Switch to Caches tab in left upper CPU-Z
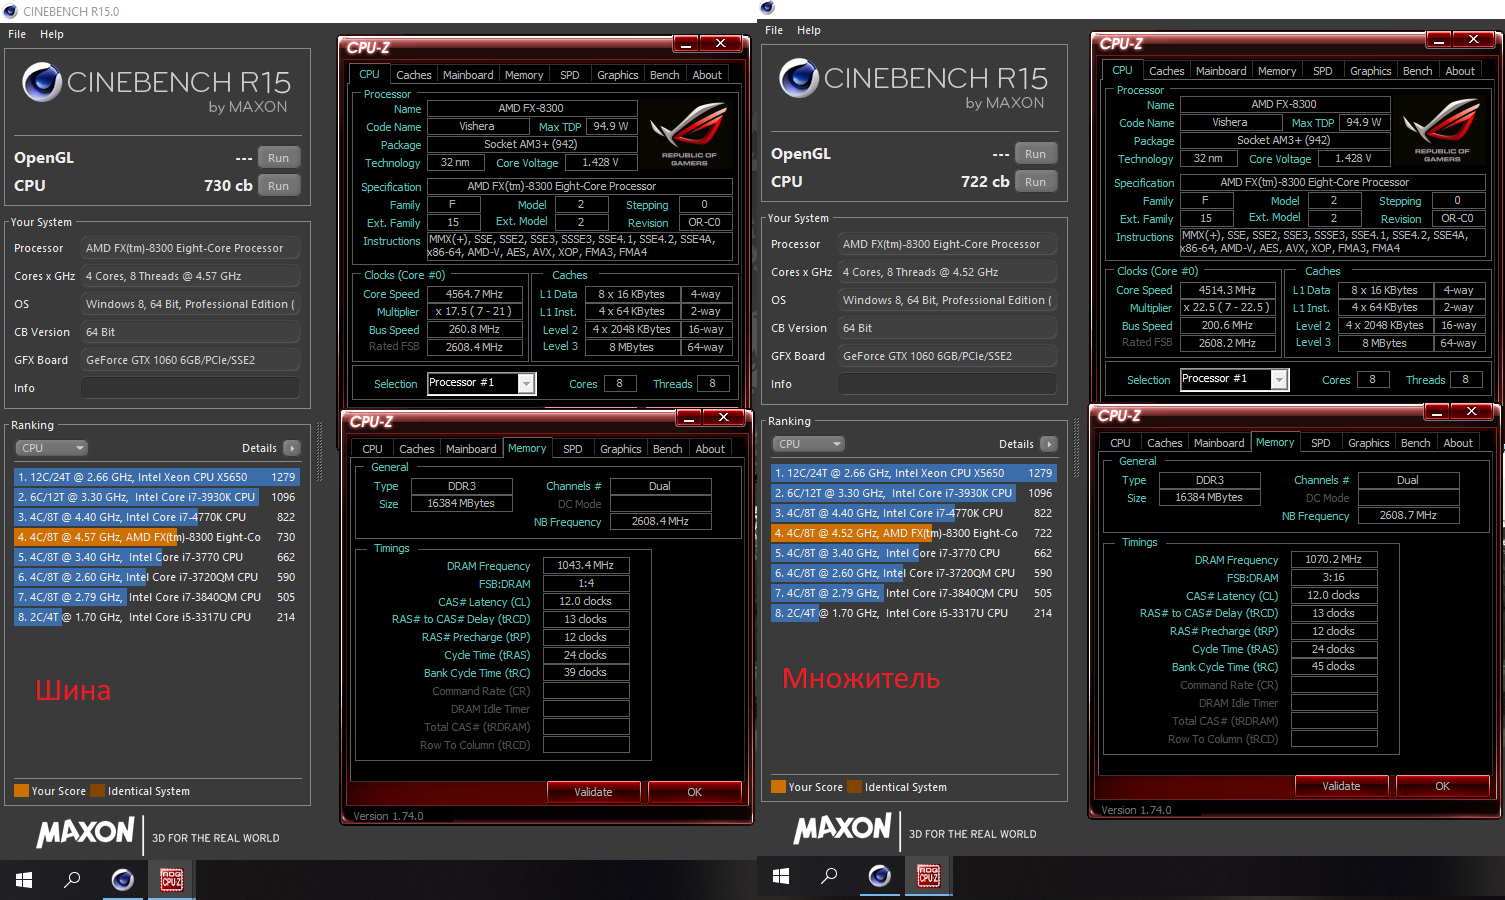Image resolution: width=1505 pixels, height=900 pixels. click(x=414, y=75)
